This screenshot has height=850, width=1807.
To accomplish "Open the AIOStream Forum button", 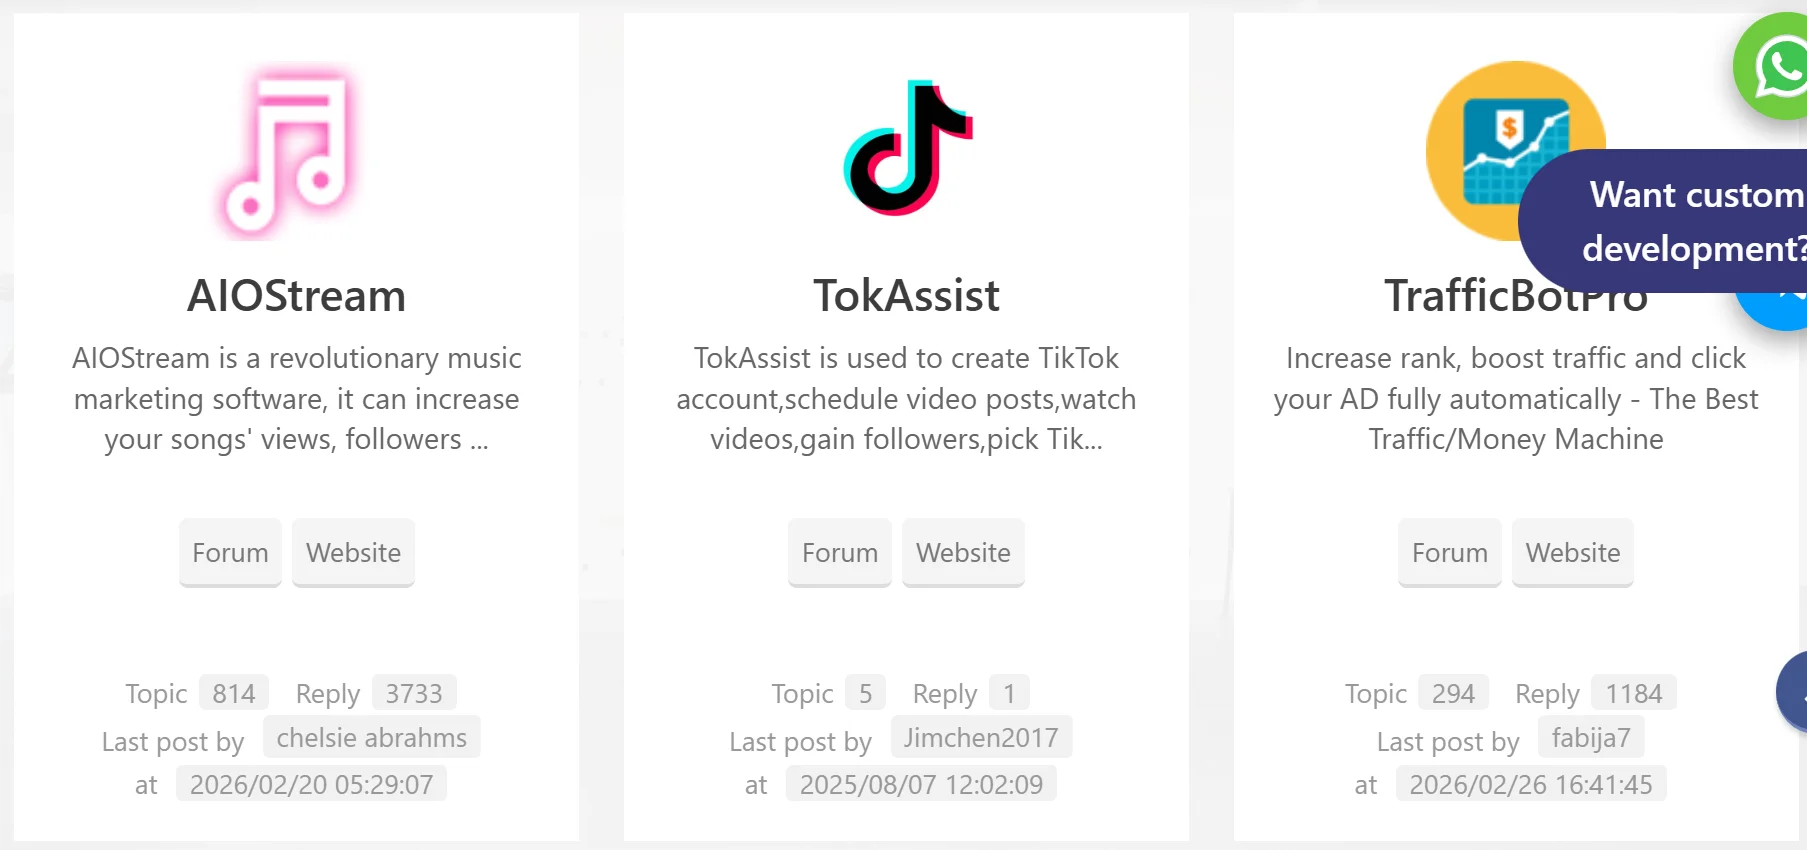I will click(x=230, y=553).
